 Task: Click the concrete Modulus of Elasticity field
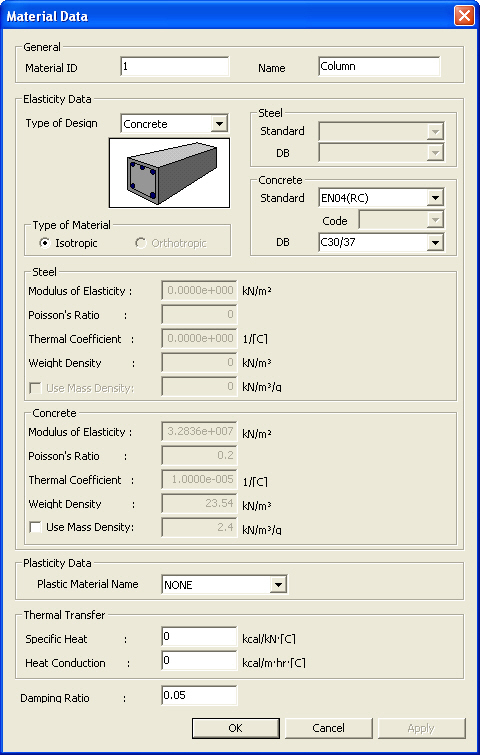tap(199, 432)
